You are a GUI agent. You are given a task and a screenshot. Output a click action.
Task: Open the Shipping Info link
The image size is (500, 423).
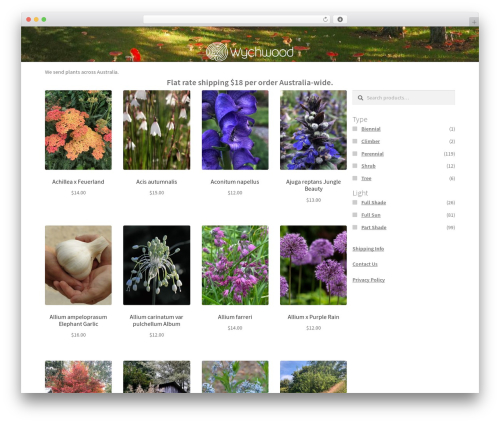(x=368, y=249)
